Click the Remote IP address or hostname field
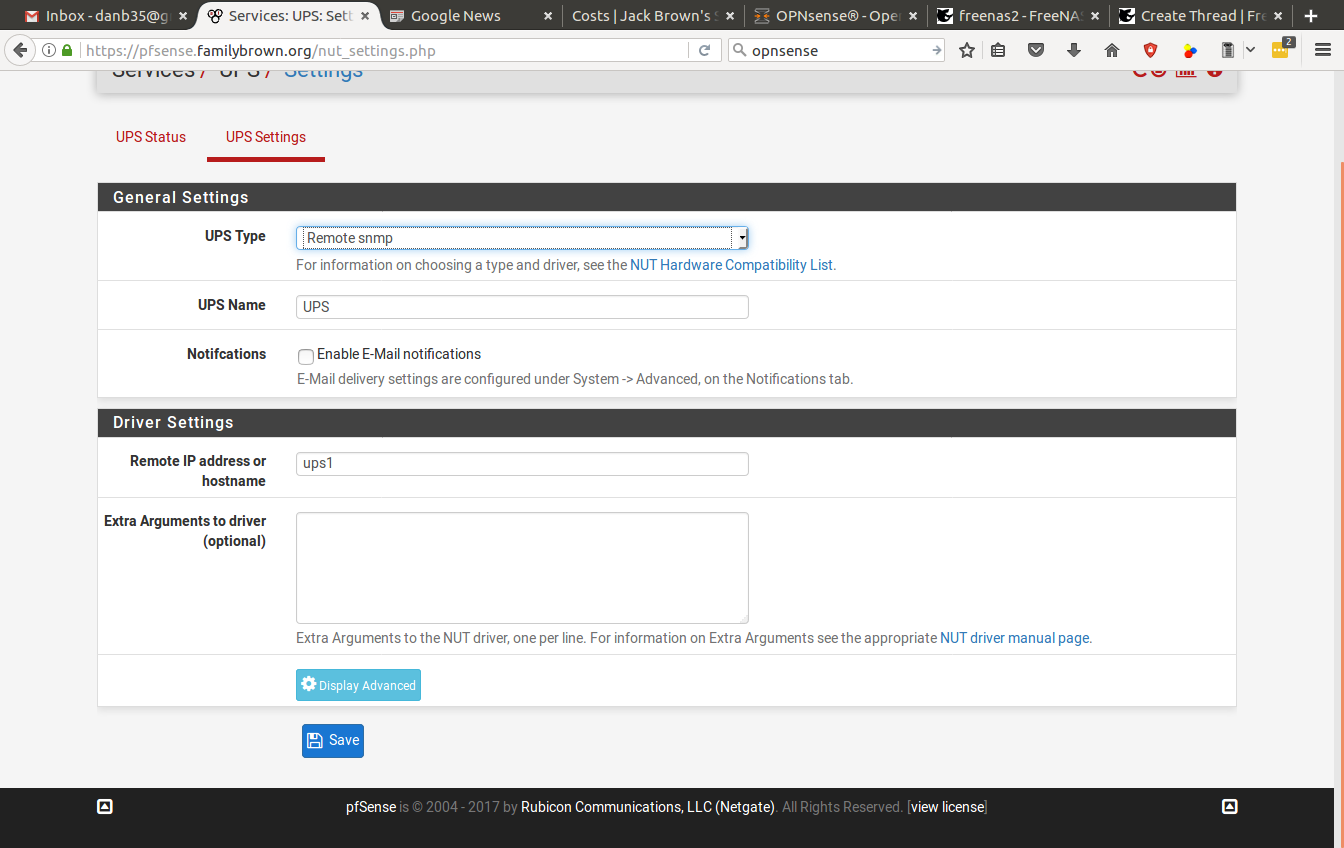 click(522, 464)
